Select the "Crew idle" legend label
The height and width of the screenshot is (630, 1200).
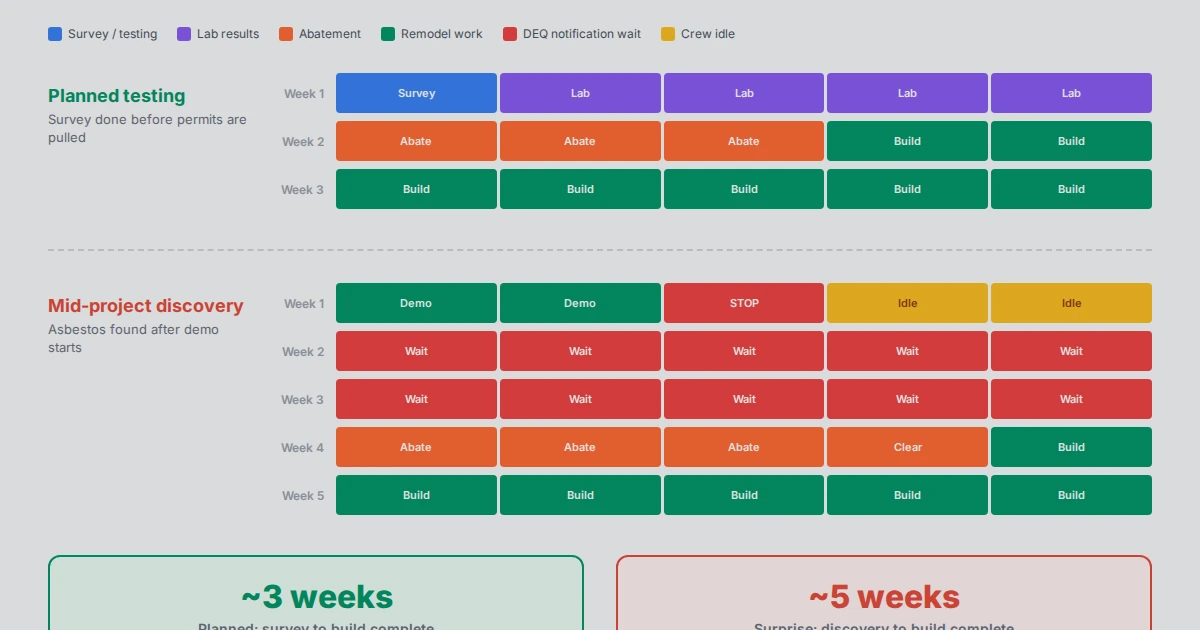(708, 34)
